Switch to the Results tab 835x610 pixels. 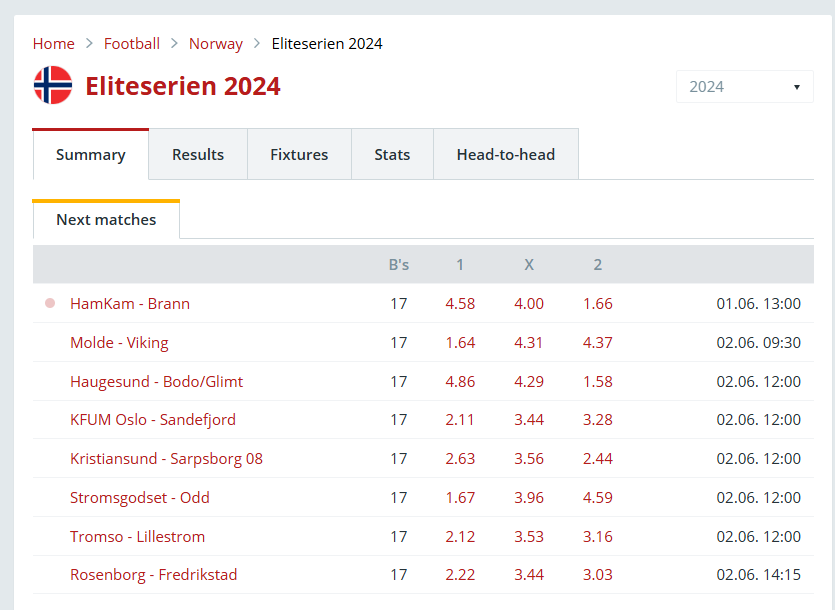[198, 154]
